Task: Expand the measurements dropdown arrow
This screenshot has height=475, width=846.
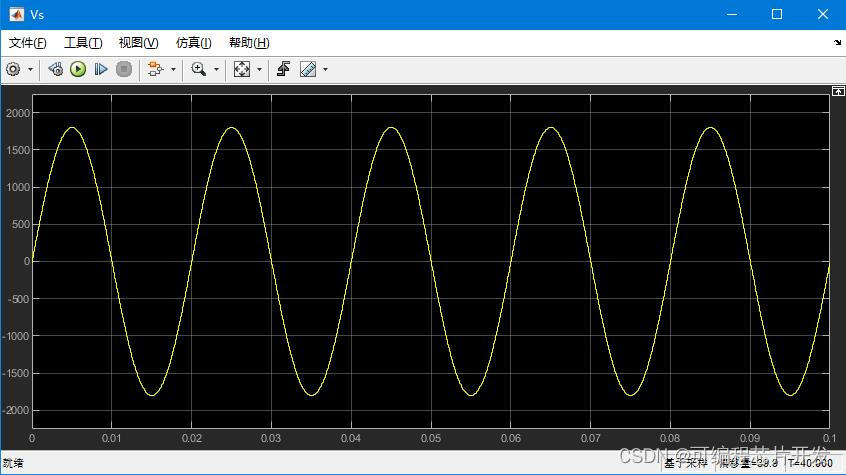Action: point(325,70)
